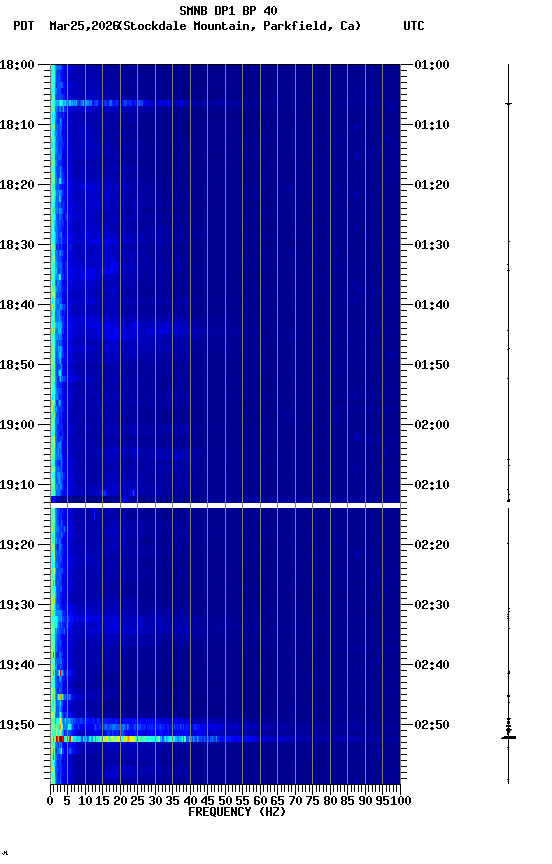Click the Mar25,2026 date text
The width and height of the screenshot is (552, 864).
coord(83,26)
